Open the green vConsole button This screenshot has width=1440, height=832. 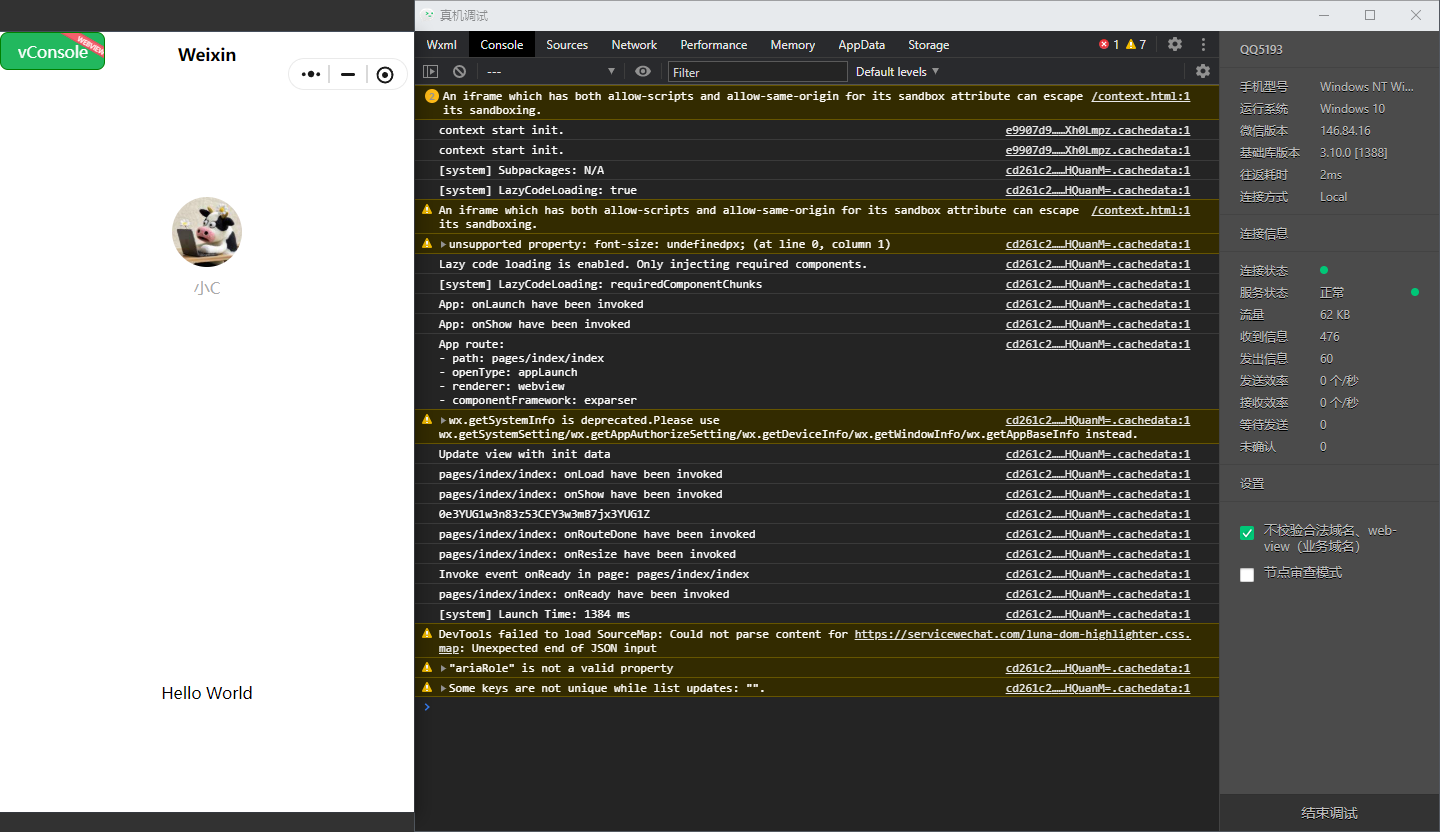tap(52, 52)
